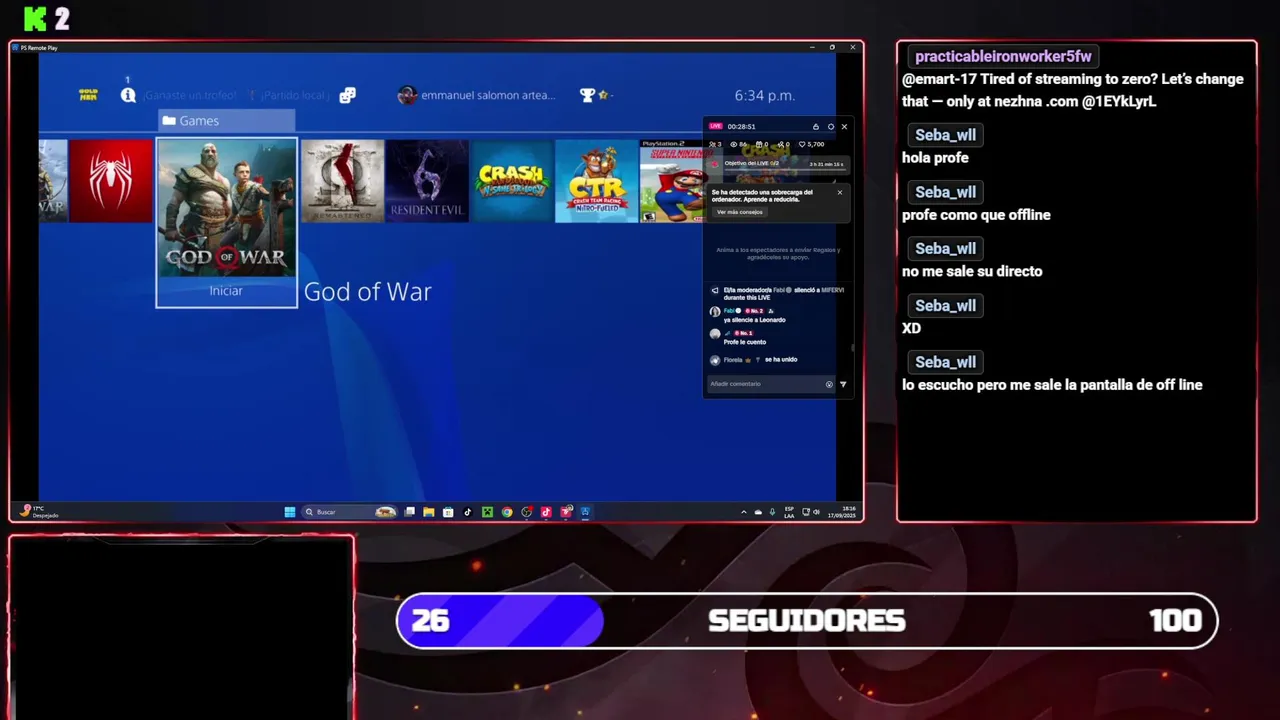The height and width of the screenshot is (720, 1280).
Task: Open File Explorer from taskbar
Action: pos(429,512)
